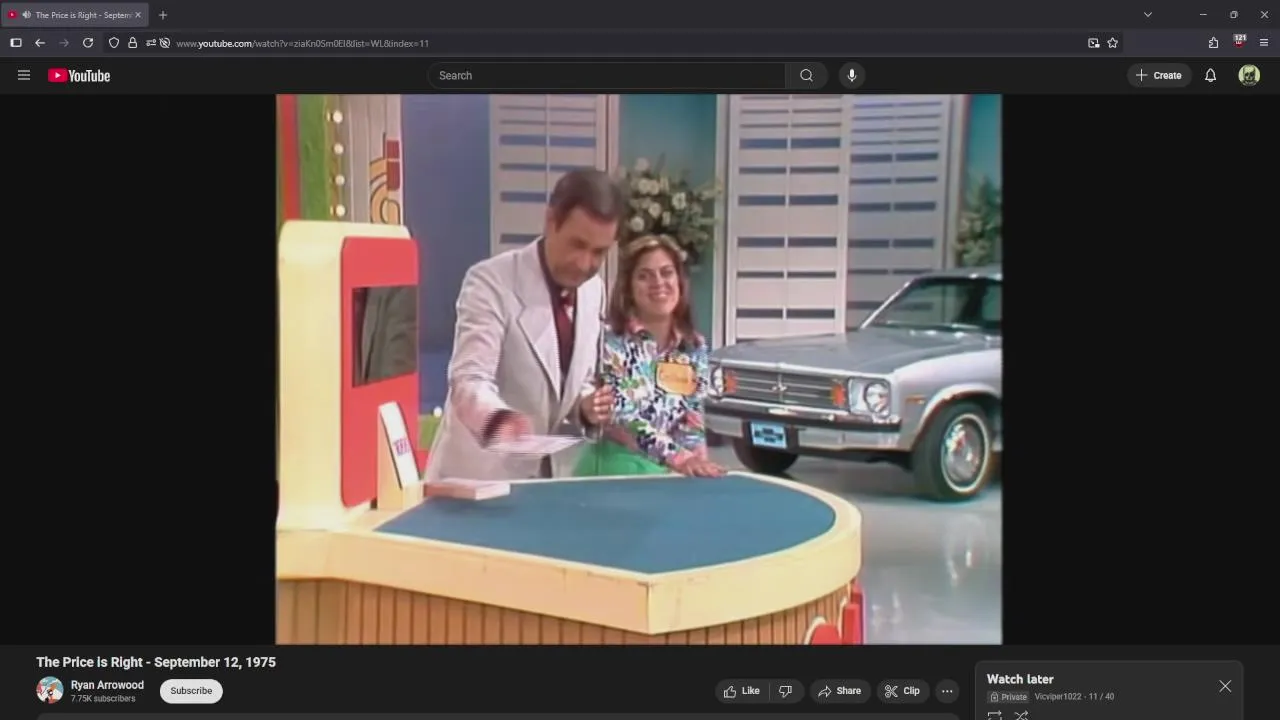1280x720 pixels.
Task: Go back with the browser back arrow
Action: click(x=40, y=43)
